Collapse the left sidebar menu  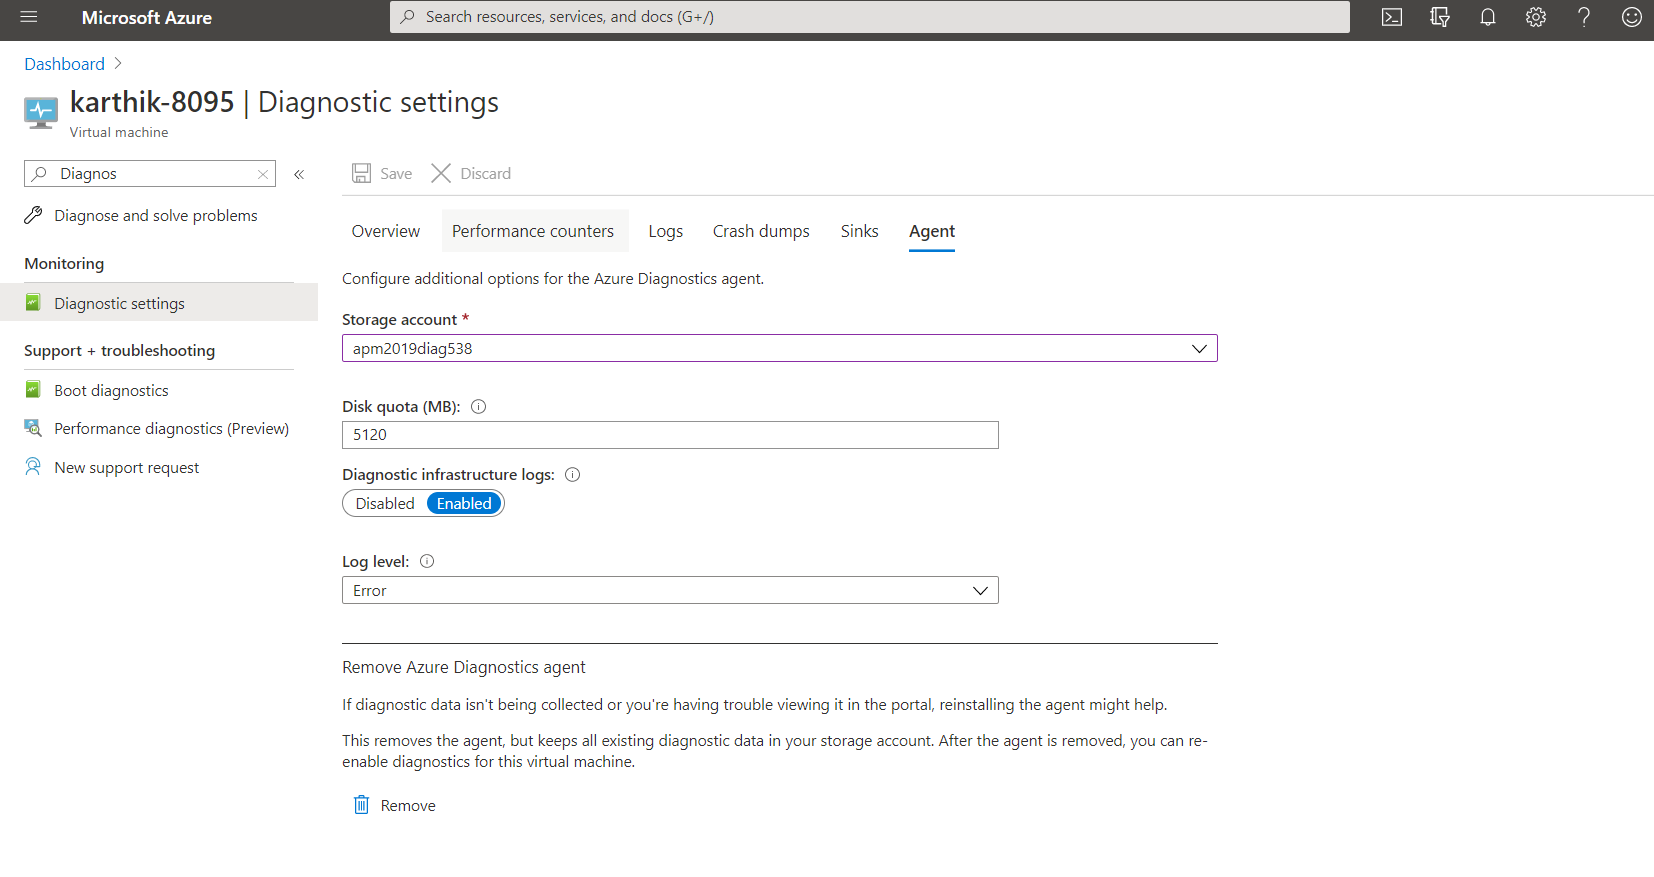299,174
